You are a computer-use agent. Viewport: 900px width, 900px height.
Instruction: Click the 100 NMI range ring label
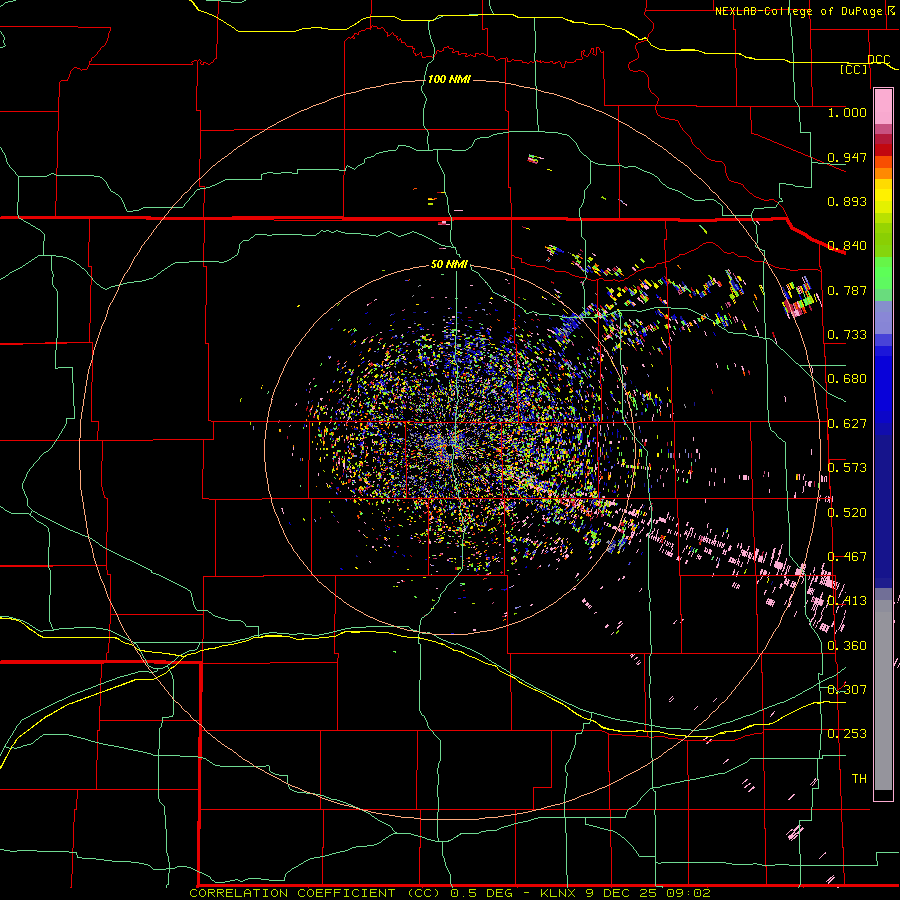pyautogui.click(x=449, y=79)
